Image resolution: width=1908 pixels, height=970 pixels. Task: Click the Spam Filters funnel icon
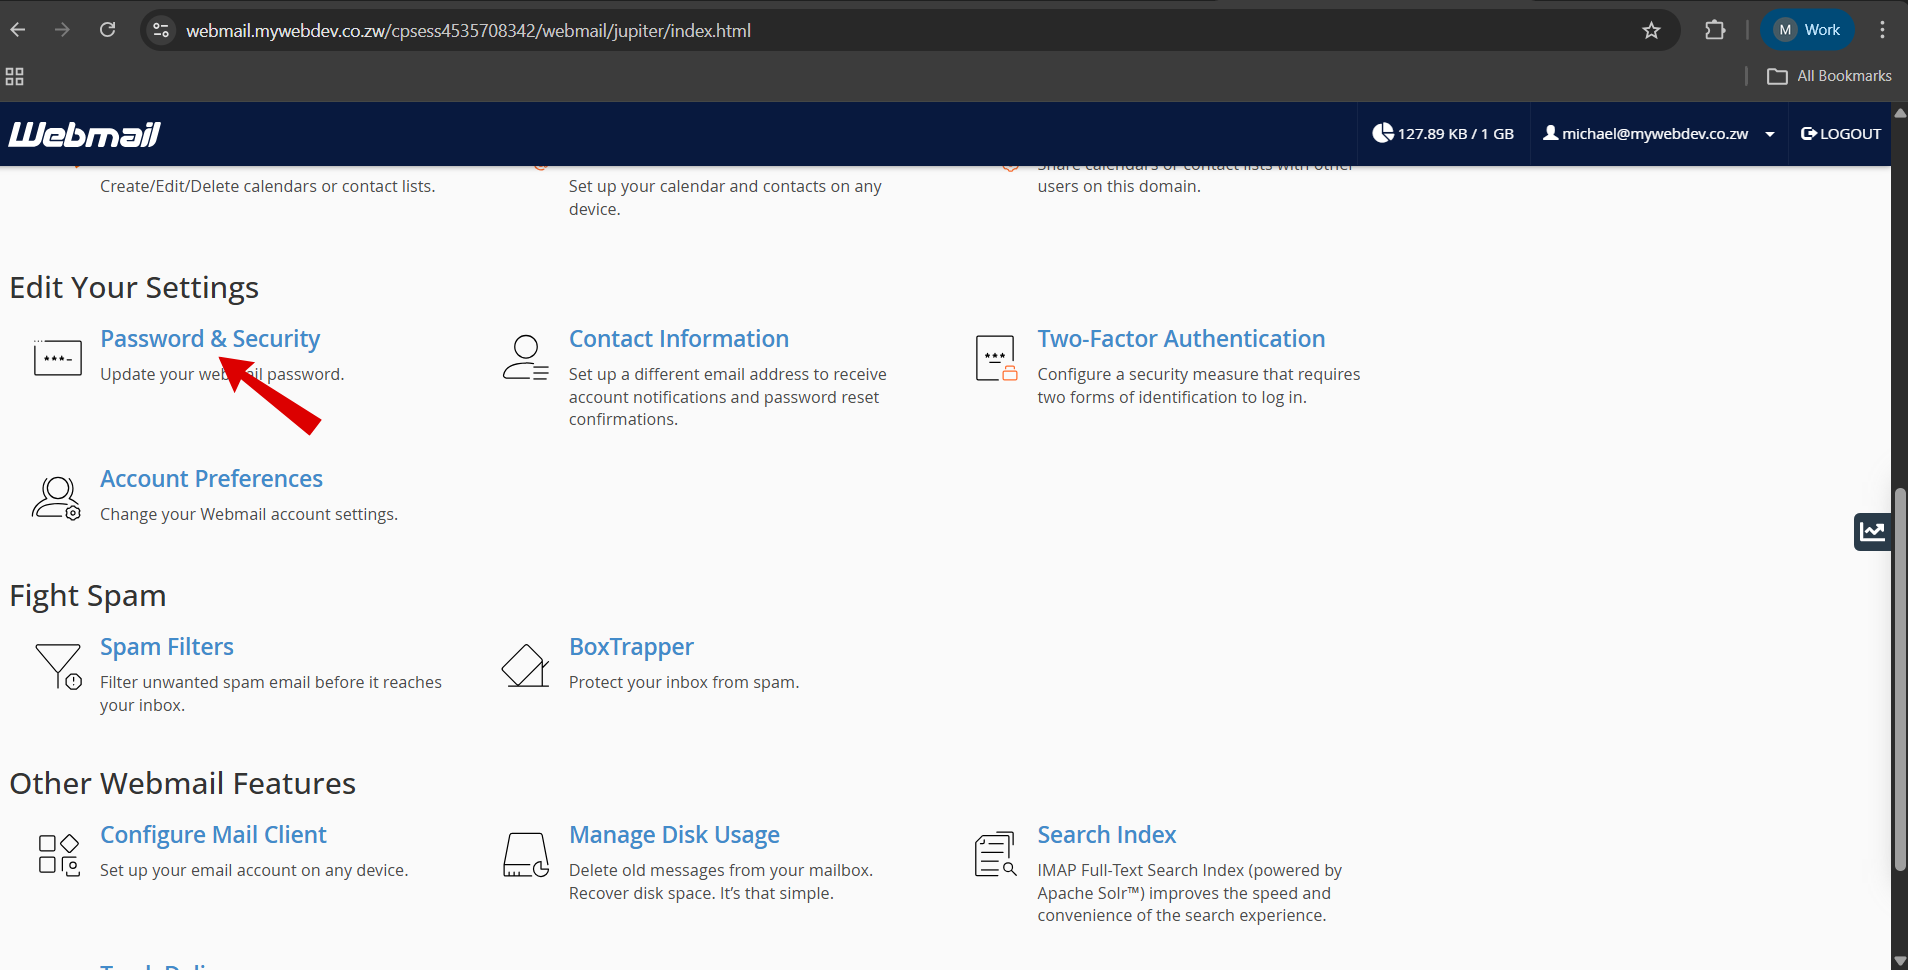(58, 666)
